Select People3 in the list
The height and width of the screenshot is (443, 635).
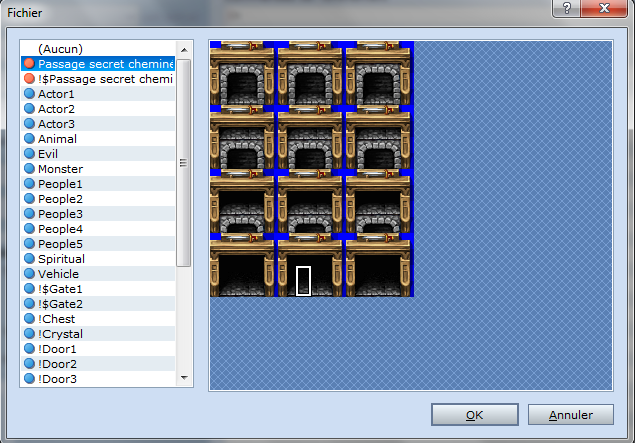(x=98, y=214)
